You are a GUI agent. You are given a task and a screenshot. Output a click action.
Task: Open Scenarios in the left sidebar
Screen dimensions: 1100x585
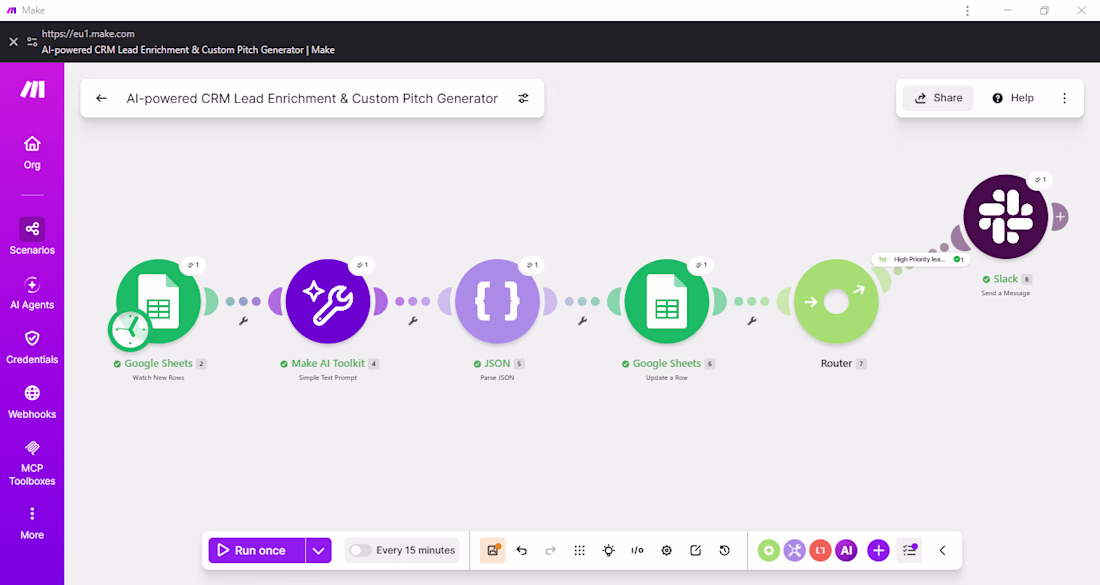(x=32, y=236)
